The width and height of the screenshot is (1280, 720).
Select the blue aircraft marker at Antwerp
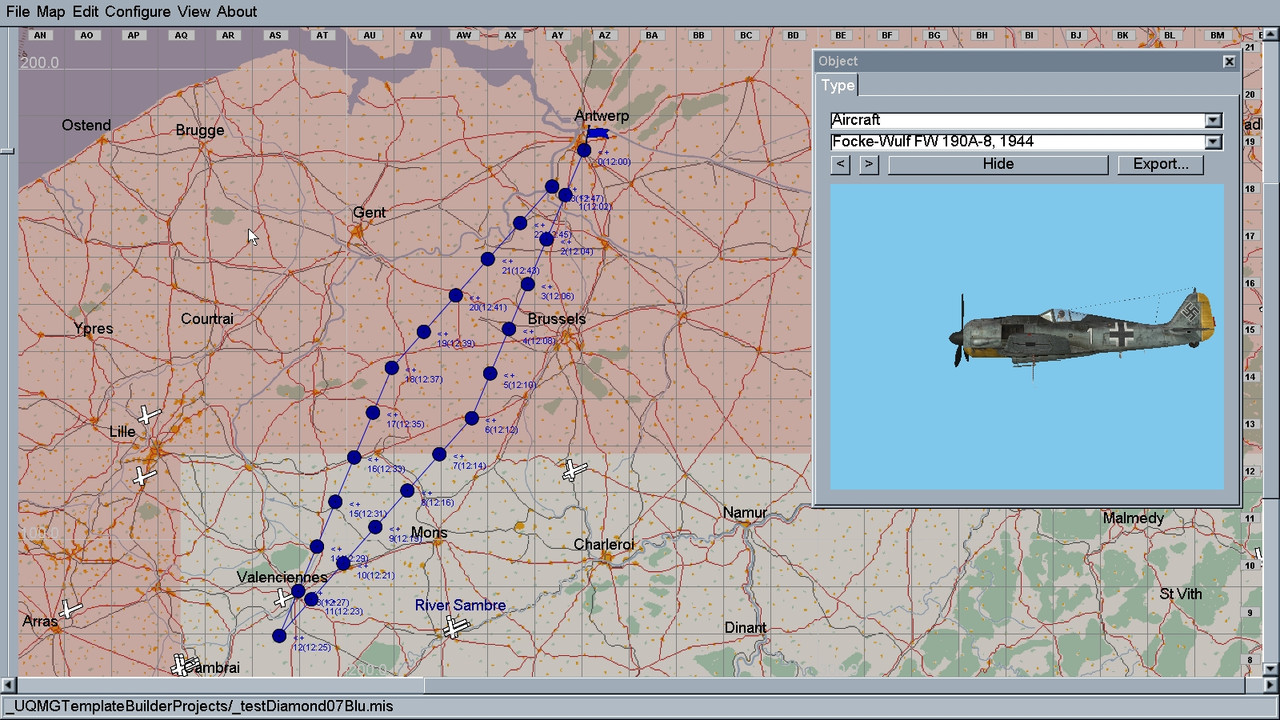click(597, 133)
